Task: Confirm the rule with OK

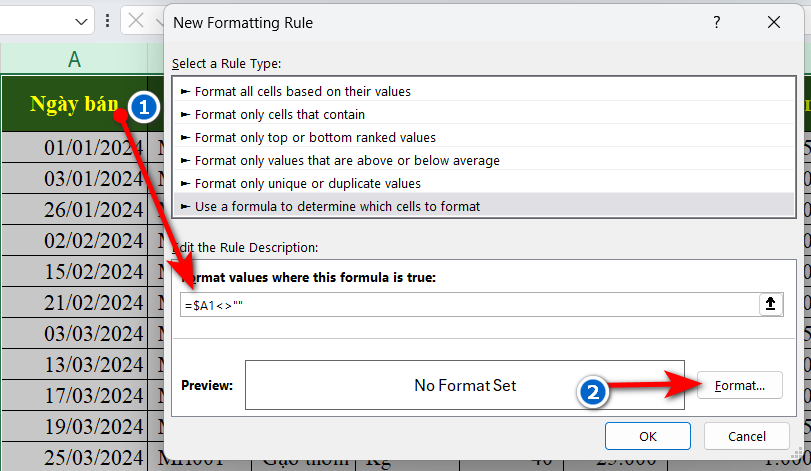Action: (647, 436)
